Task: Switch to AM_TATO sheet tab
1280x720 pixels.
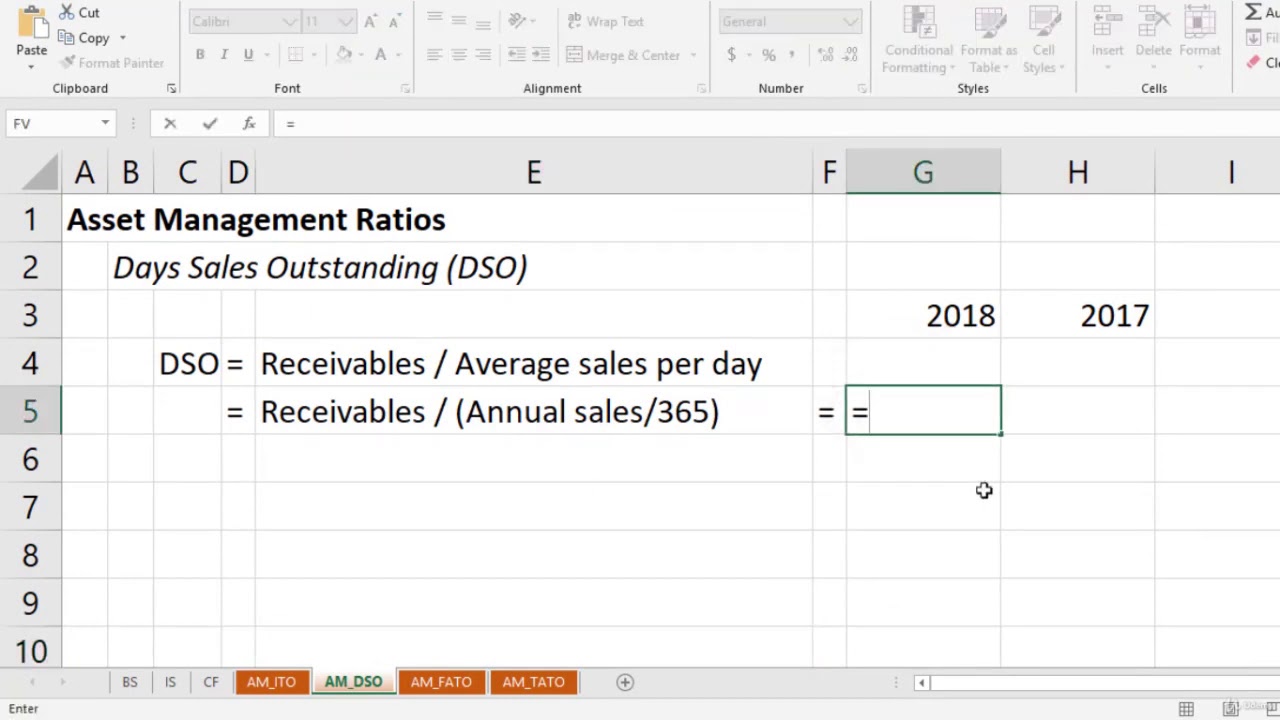Action: (534, 682)
